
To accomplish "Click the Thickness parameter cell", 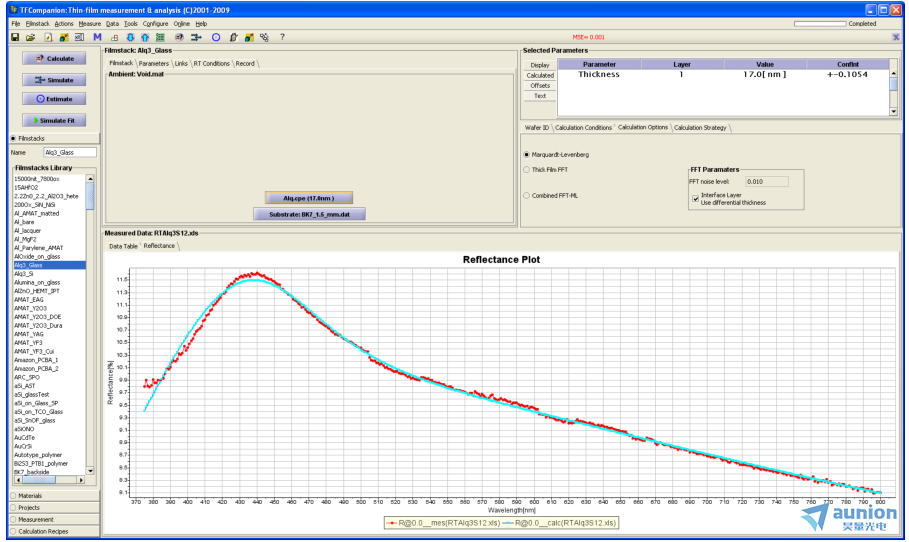I will coord(599,75).
